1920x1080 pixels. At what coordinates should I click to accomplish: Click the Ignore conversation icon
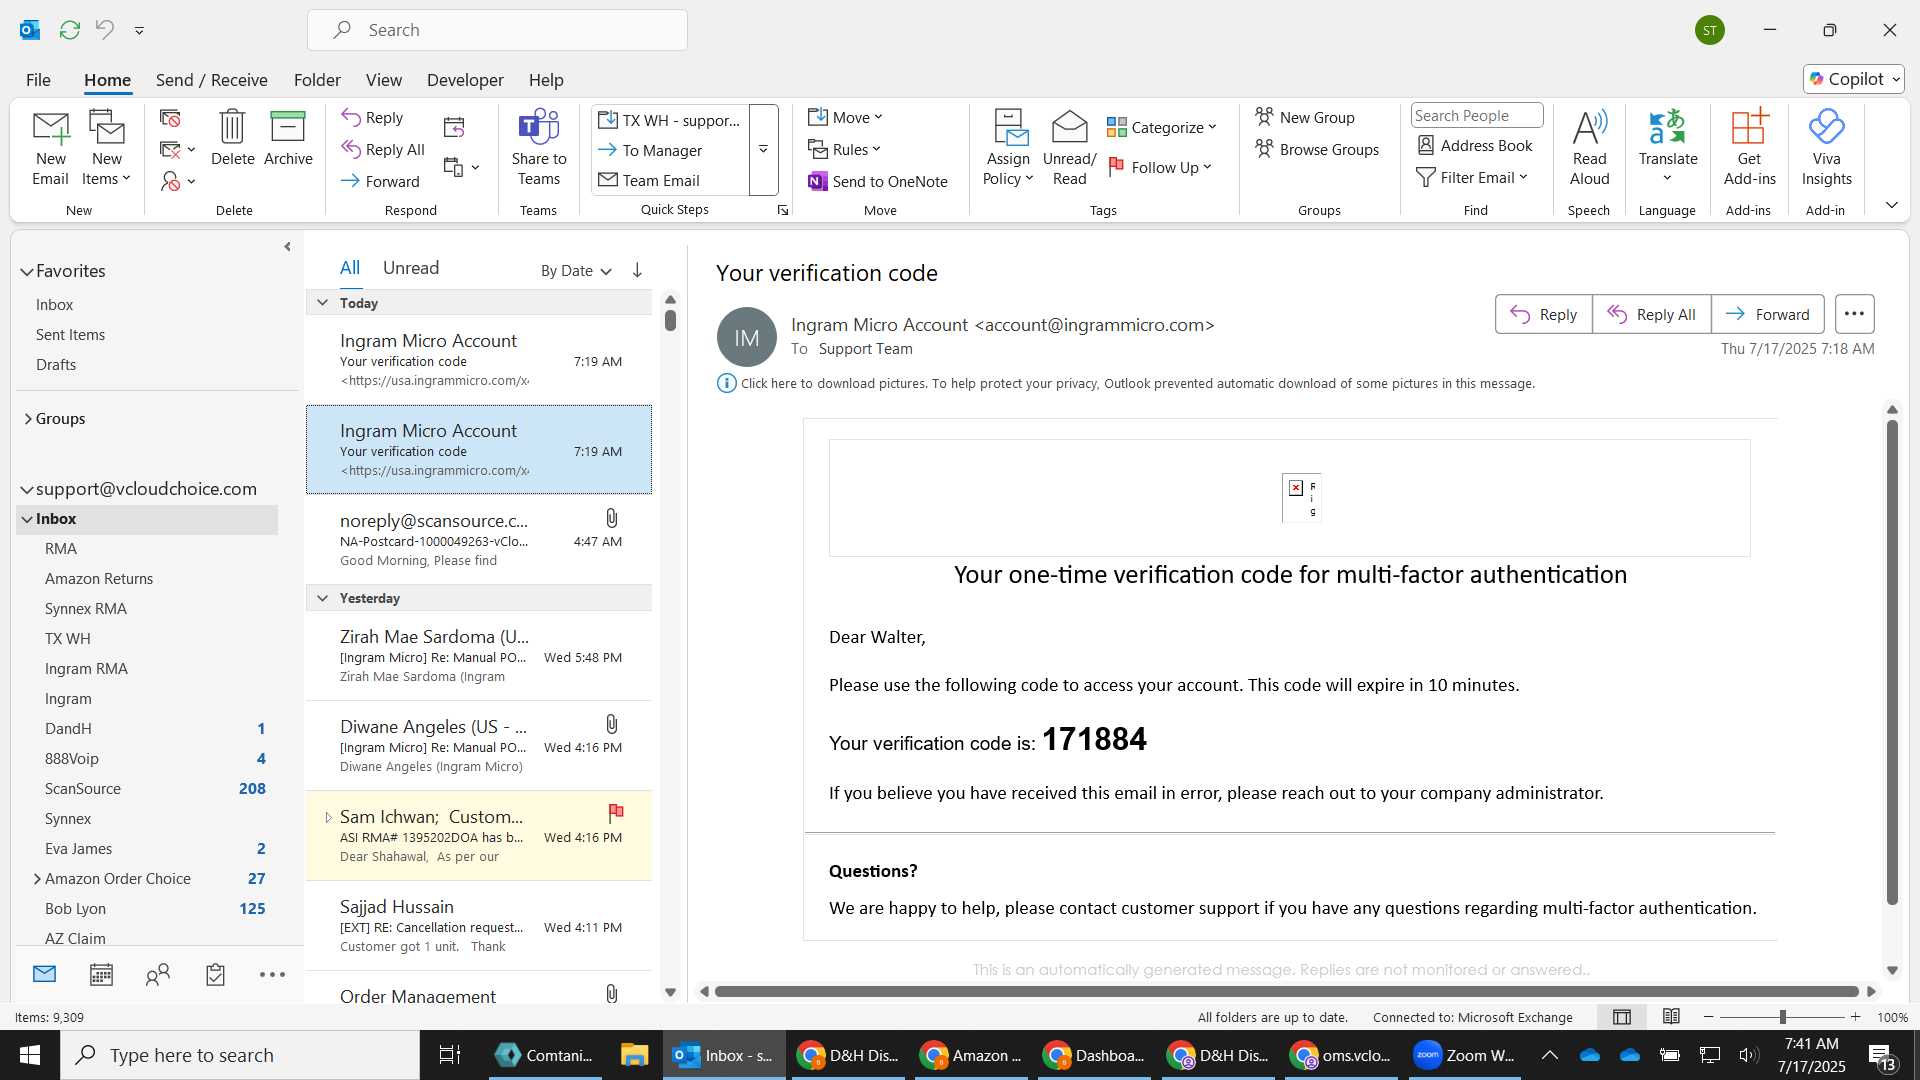(x=170, y=118)
